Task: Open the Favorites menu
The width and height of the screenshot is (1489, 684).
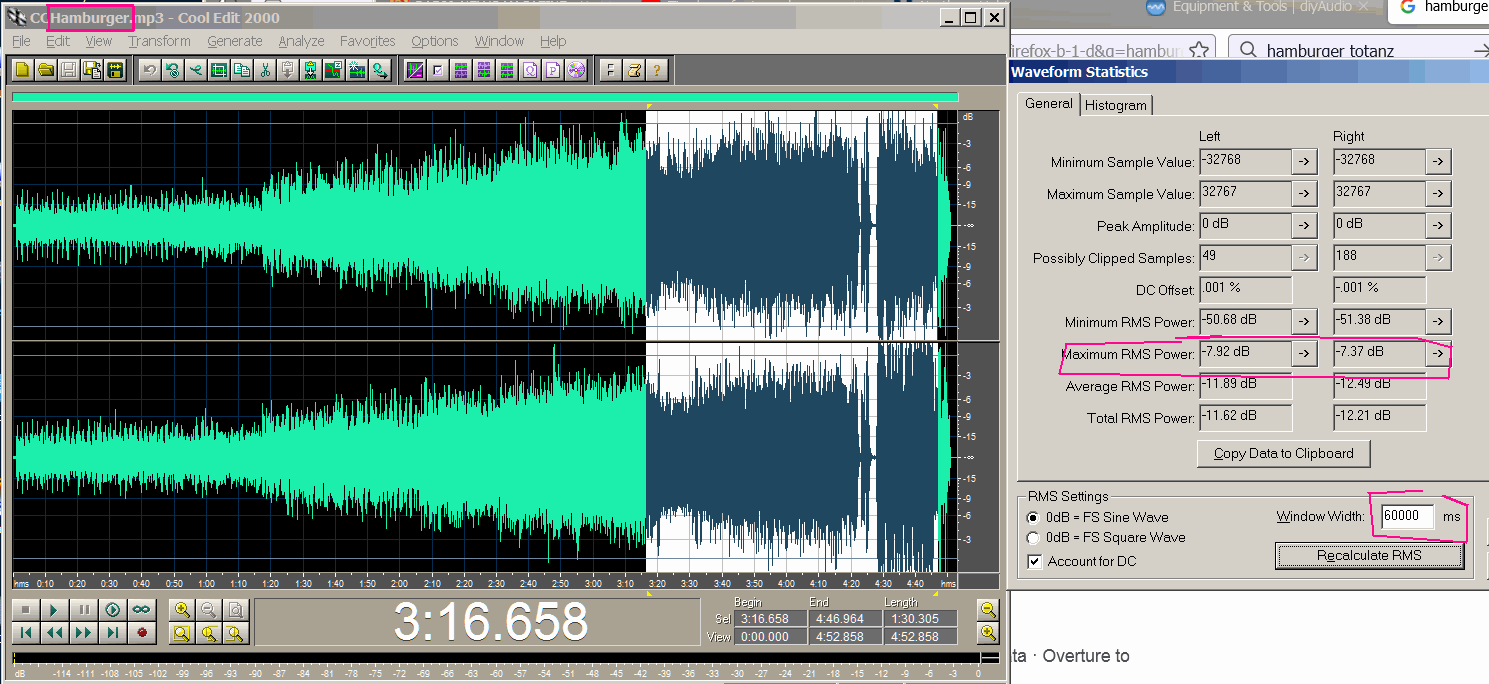Action: point(367,41)
